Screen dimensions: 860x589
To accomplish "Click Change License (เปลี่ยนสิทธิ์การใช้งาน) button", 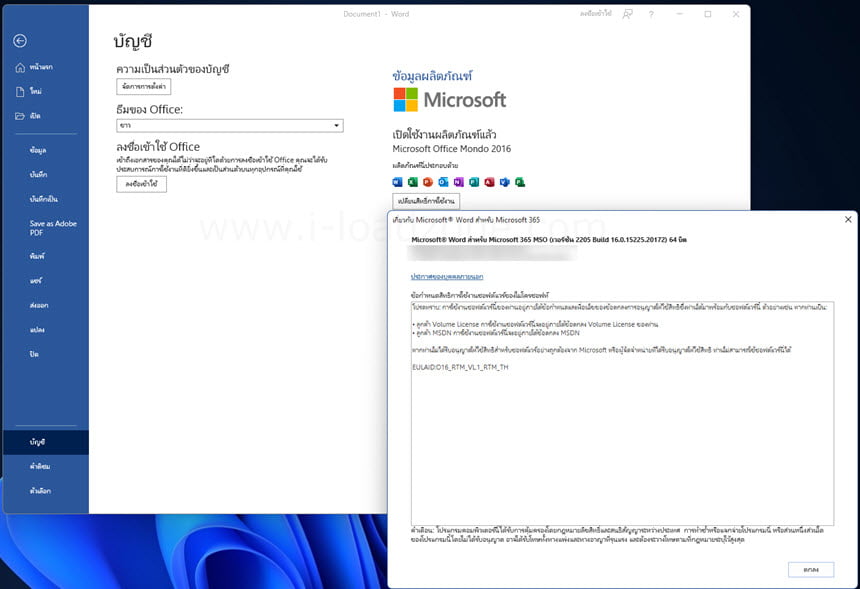I will point(426,201).
